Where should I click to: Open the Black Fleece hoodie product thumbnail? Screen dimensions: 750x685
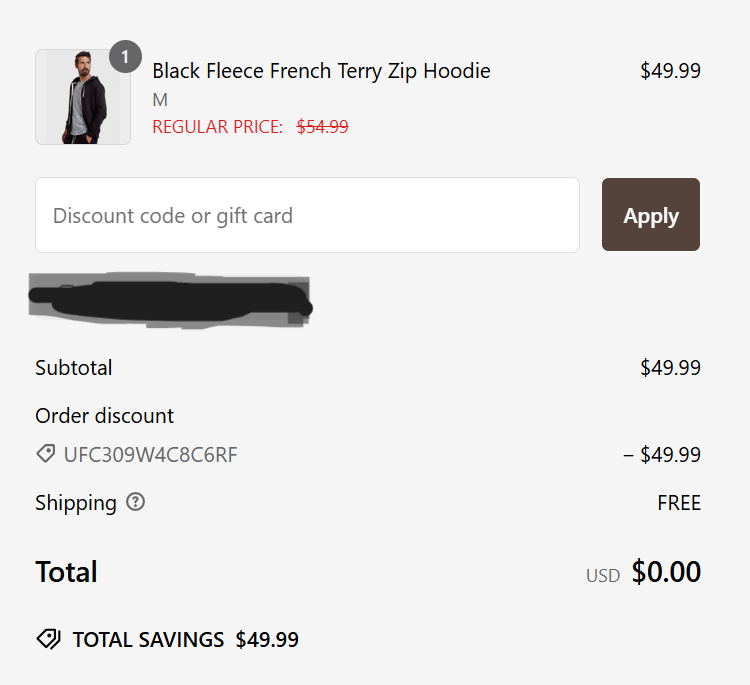point(82,98)
